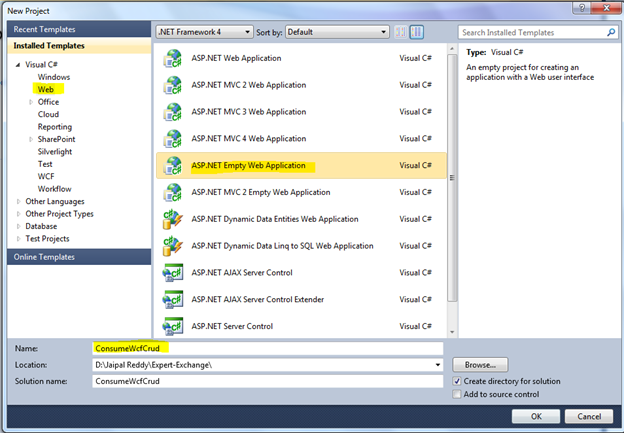Expand the Test Projects node
The width and height of the screenshot is (624, 433).
(18, 239)
